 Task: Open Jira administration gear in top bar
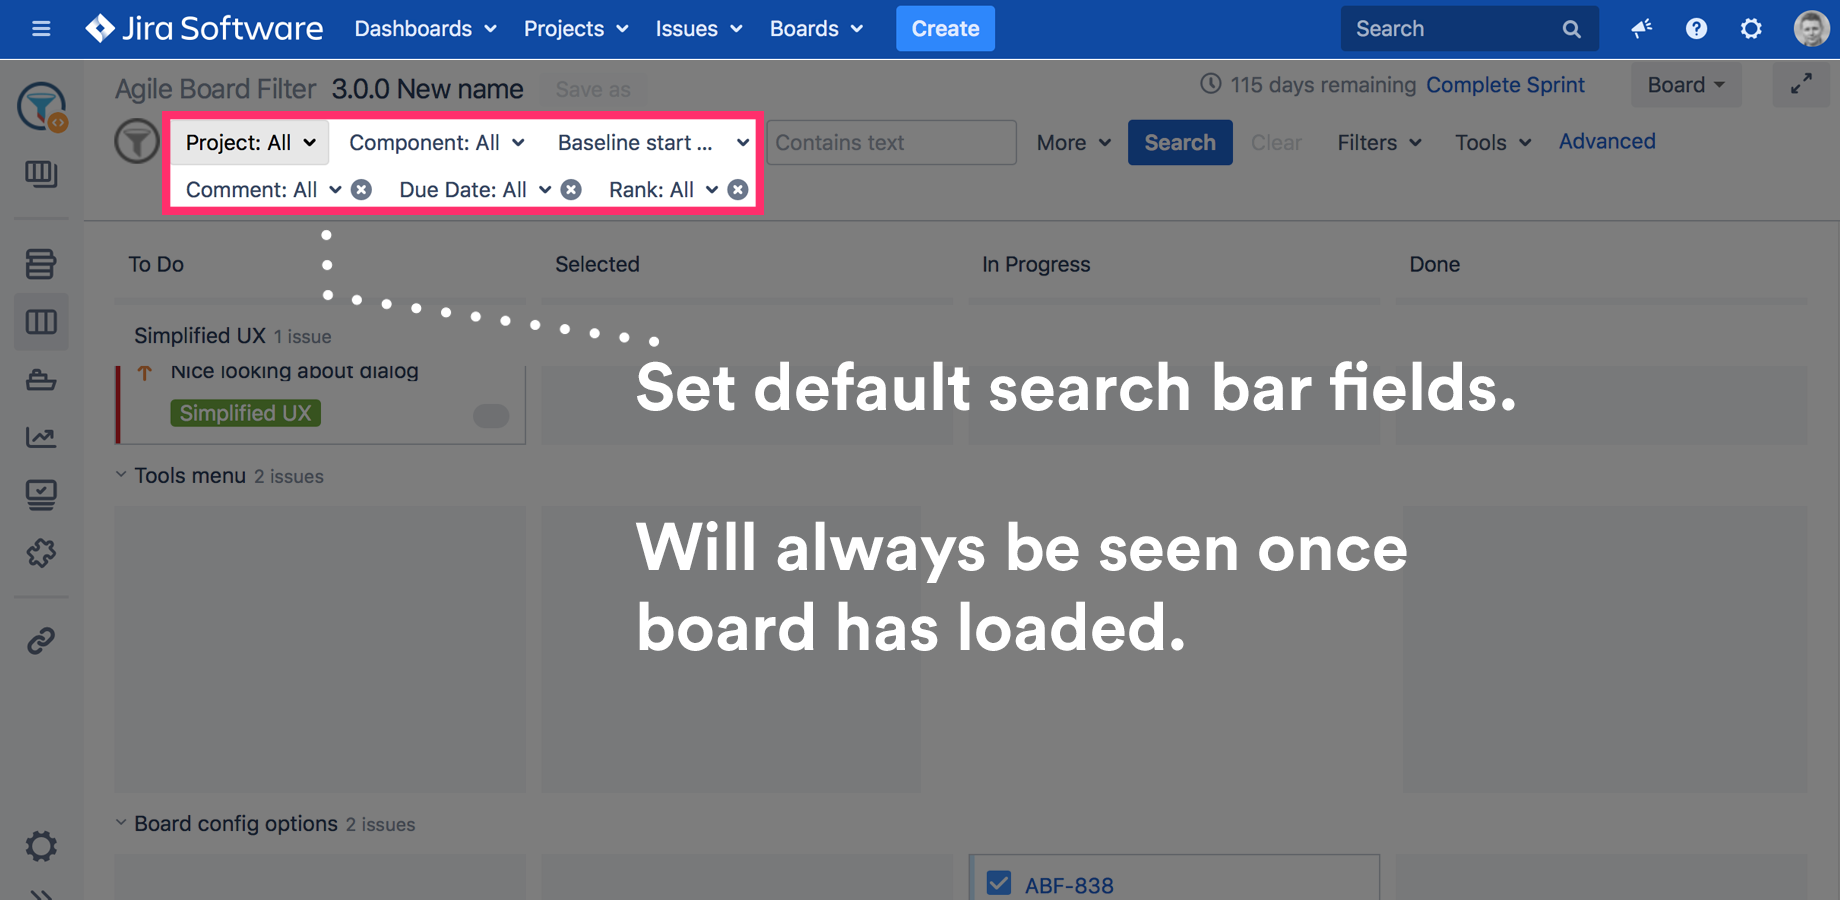point(1751,29)
